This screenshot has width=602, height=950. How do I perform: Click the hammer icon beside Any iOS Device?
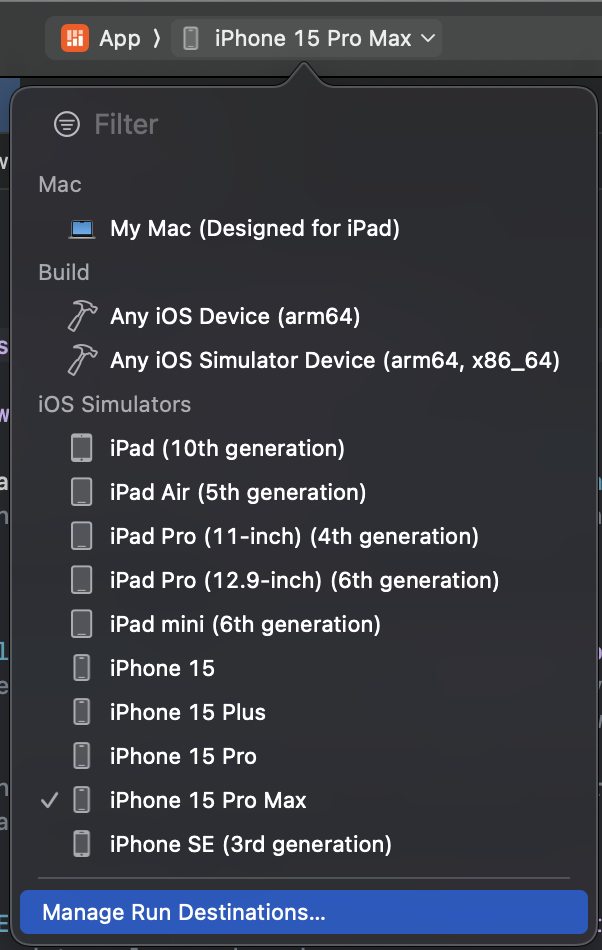[x=82, y=317]
